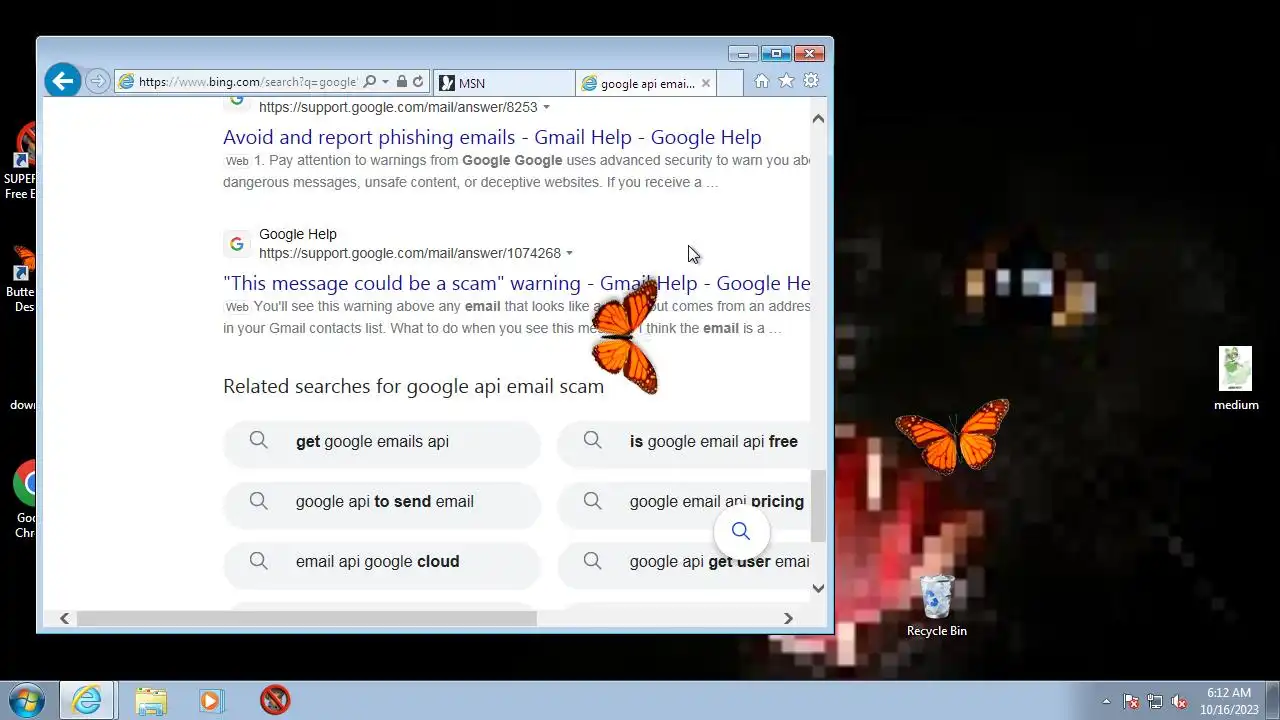
Task: Click the horizontal scrollbar left arrow
Action: 64,619
